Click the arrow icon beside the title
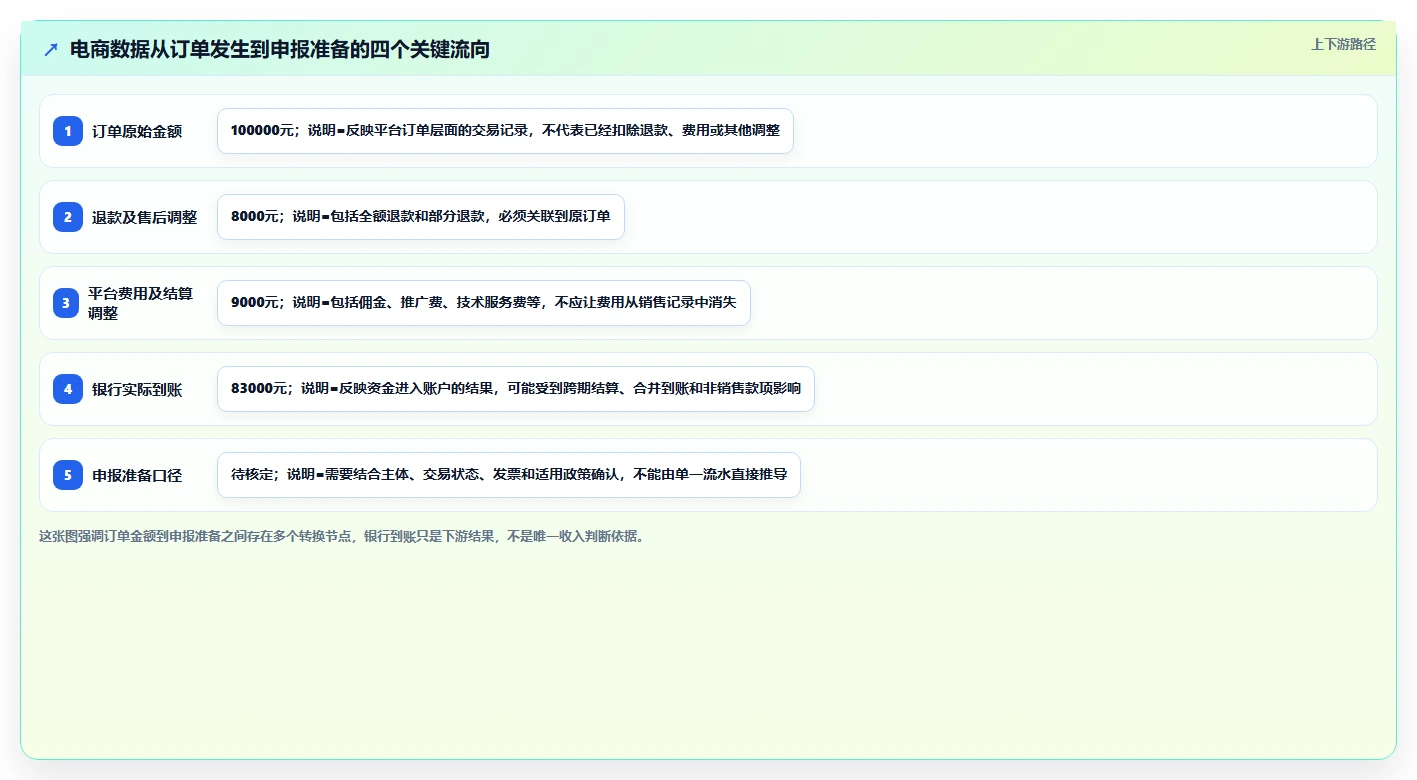The image size is (1417, 780). click(x=51, y=49)
